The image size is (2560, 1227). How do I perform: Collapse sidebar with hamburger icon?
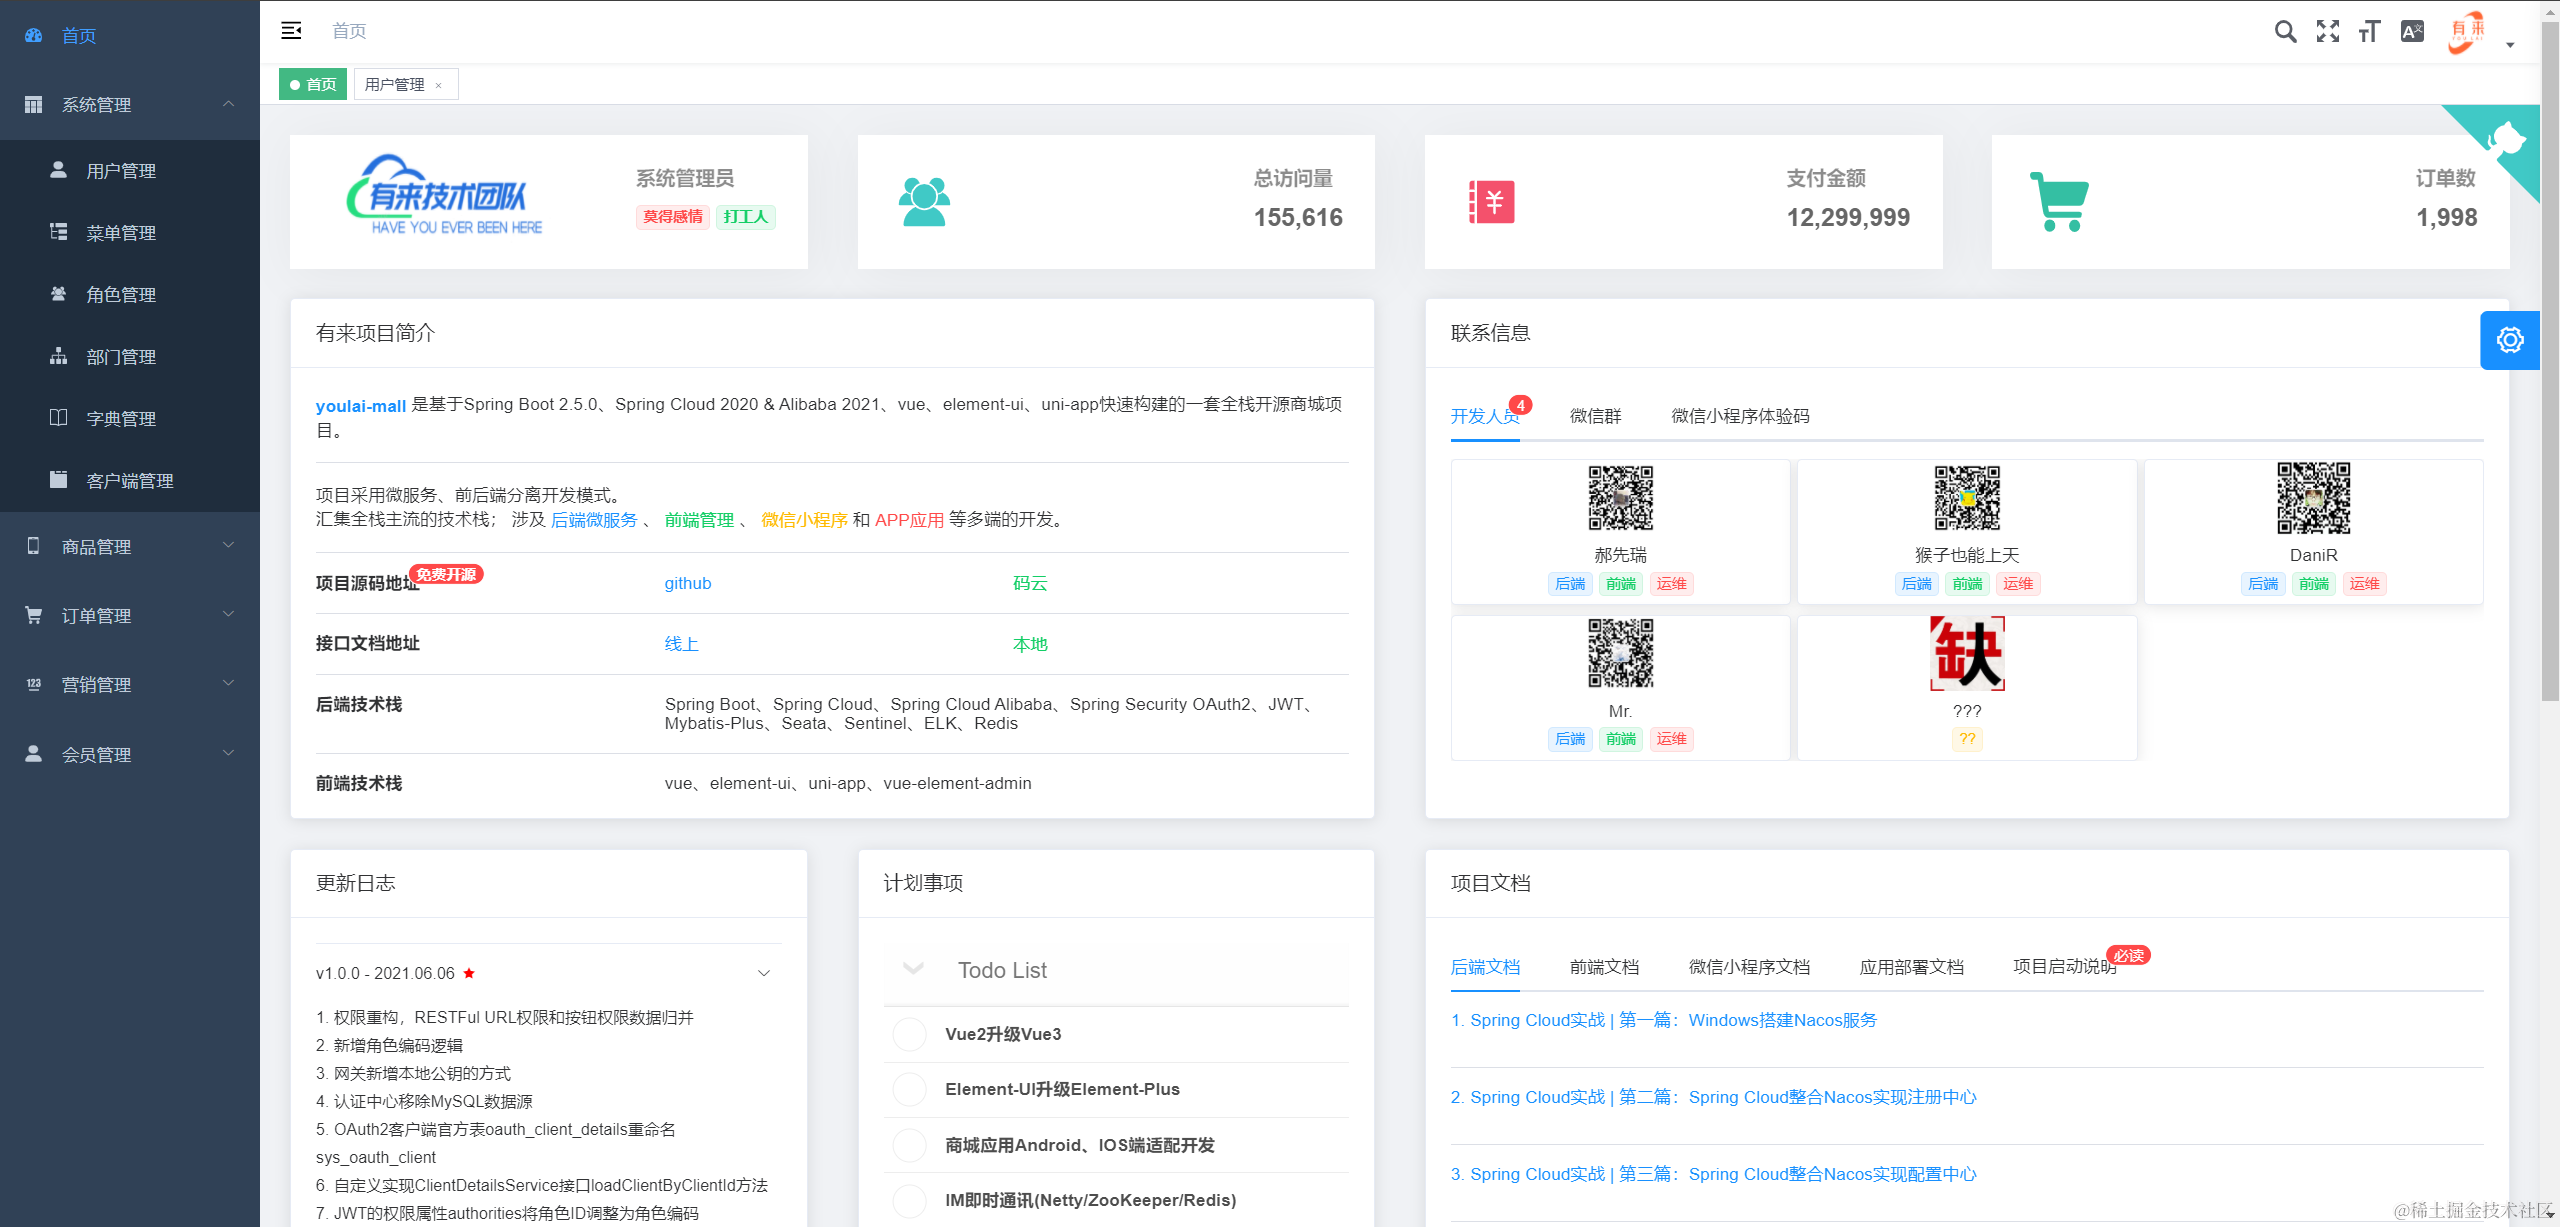point(291,31)
